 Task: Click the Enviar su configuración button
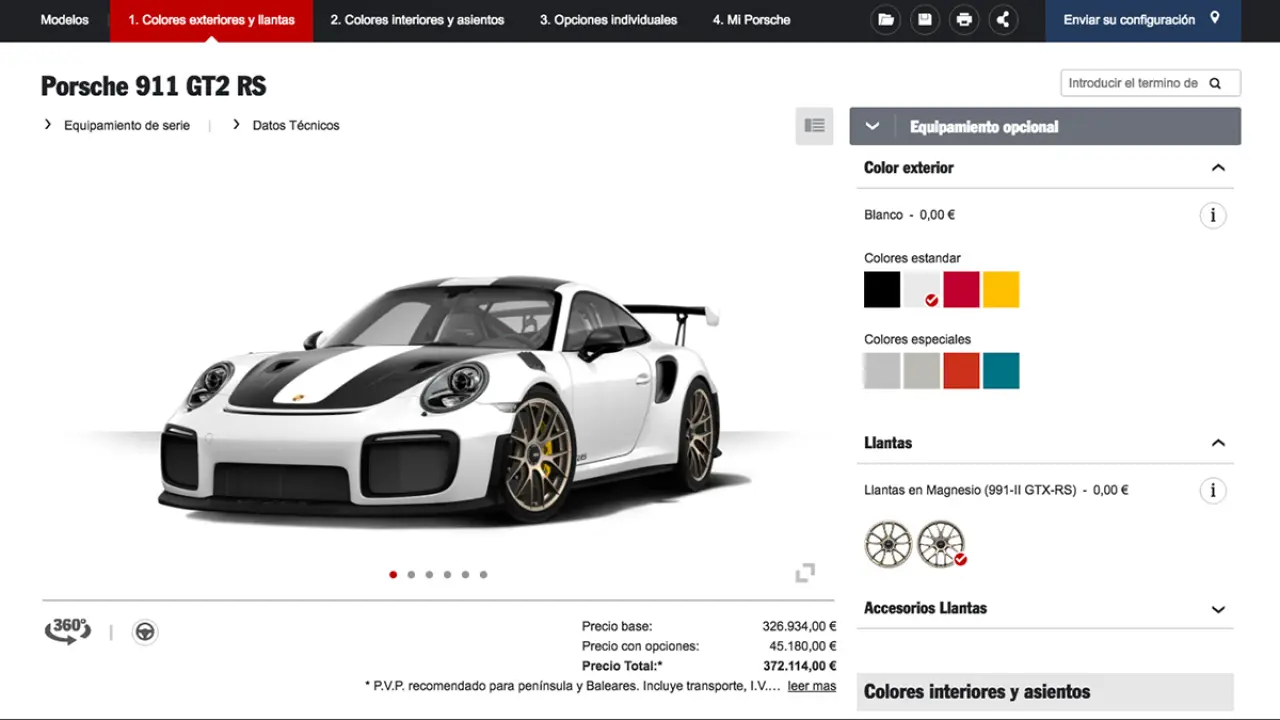[1141, 20]
